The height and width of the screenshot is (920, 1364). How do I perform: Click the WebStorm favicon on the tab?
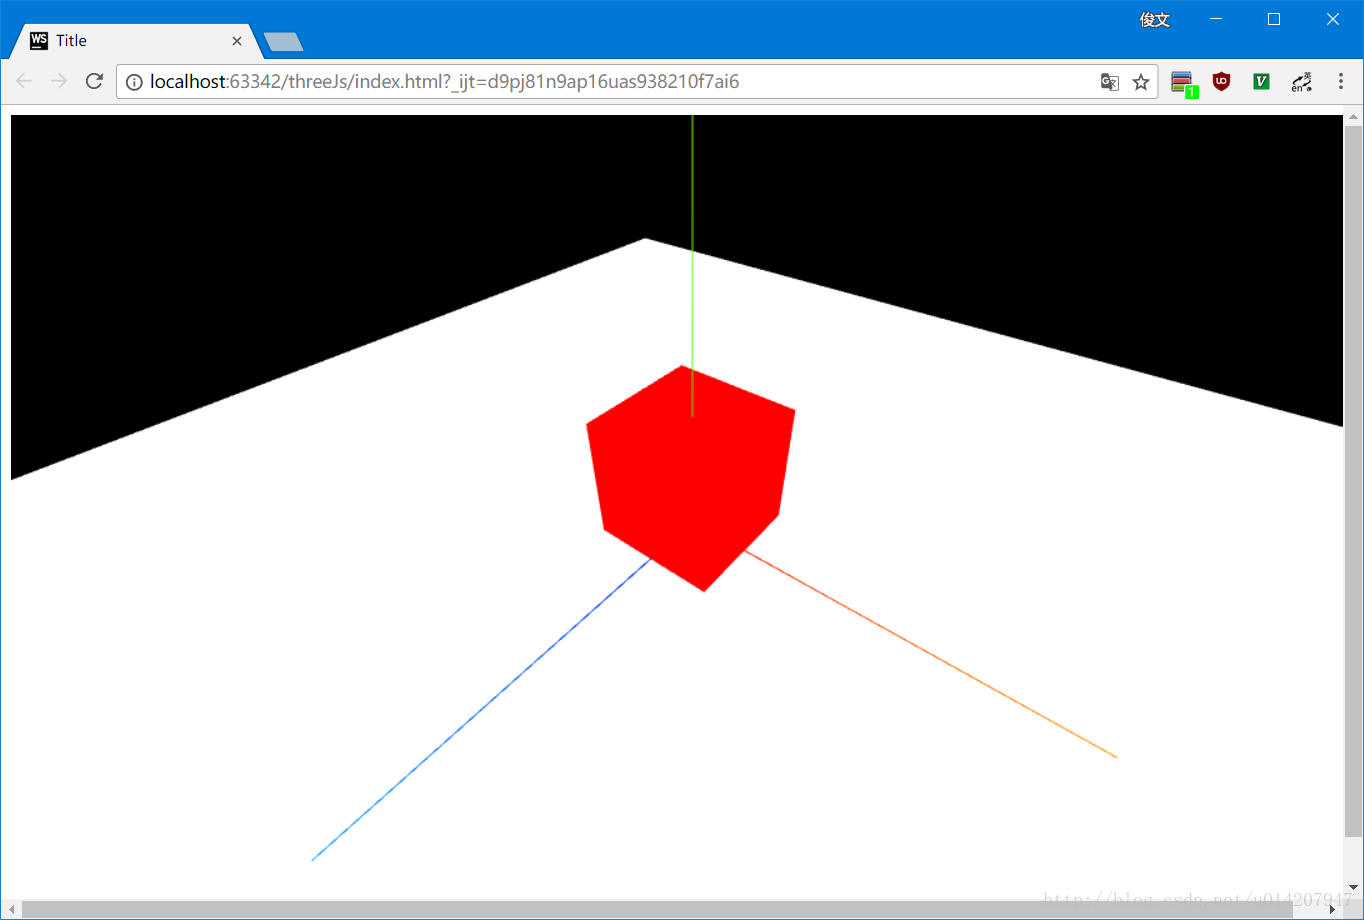pyautogui.click(x=39, y=40)
